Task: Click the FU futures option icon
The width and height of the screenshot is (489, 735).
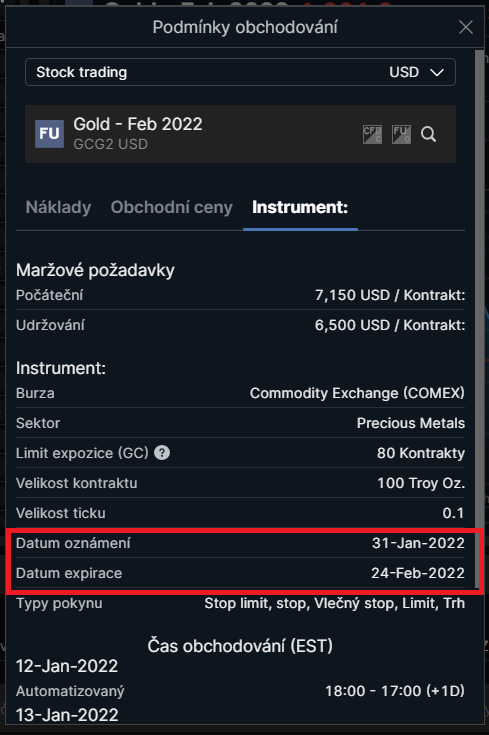Action: tap(401, 135)
